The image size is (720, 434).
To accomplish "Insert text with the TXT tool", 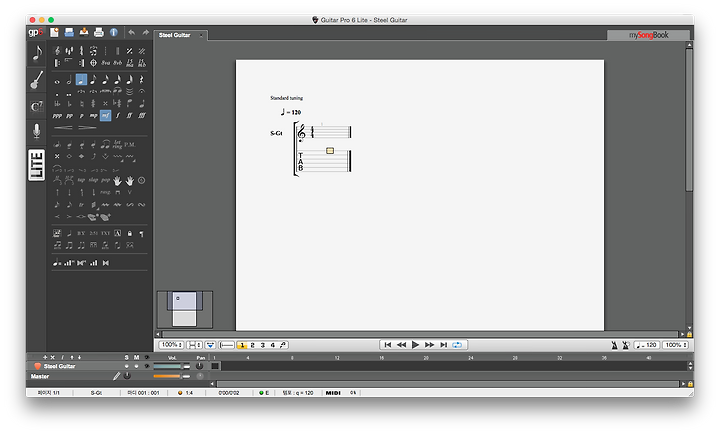I will 106,233.
